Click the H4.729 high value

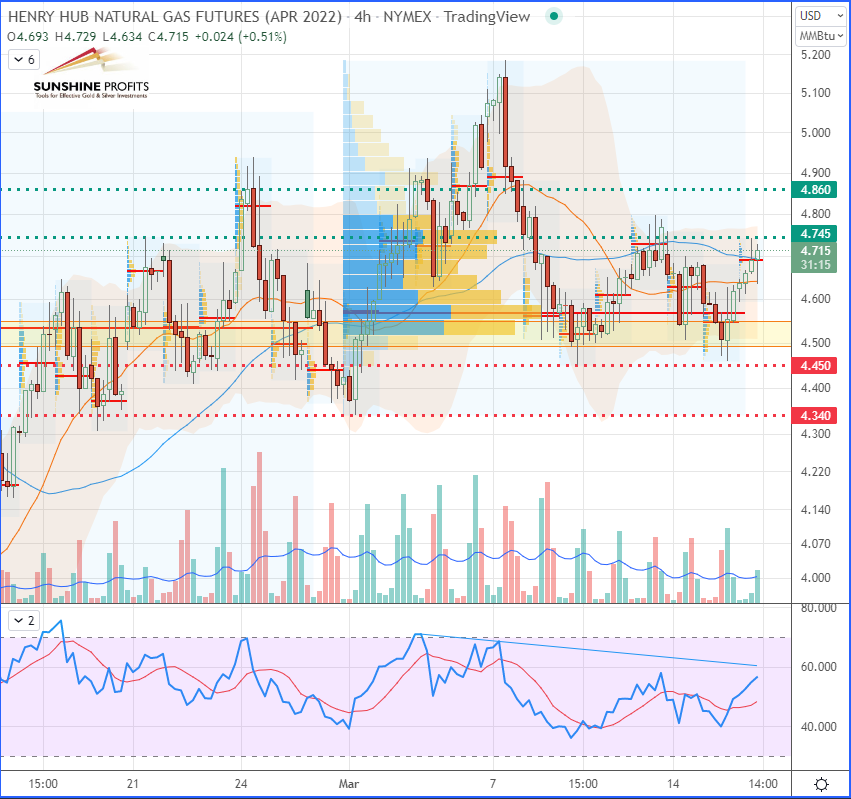coord(75,37)
